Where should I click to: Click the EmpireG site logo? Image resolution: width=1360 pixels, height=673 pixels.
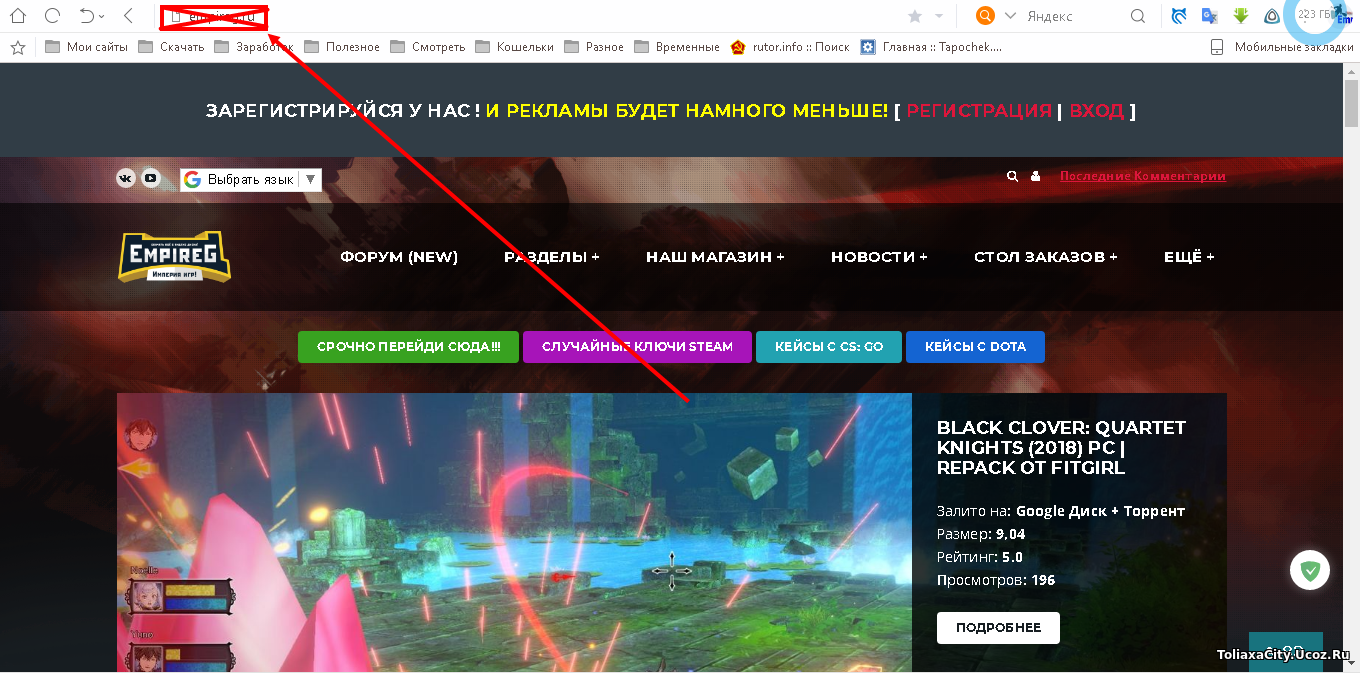pyautogui.click(x=174, y=257)
